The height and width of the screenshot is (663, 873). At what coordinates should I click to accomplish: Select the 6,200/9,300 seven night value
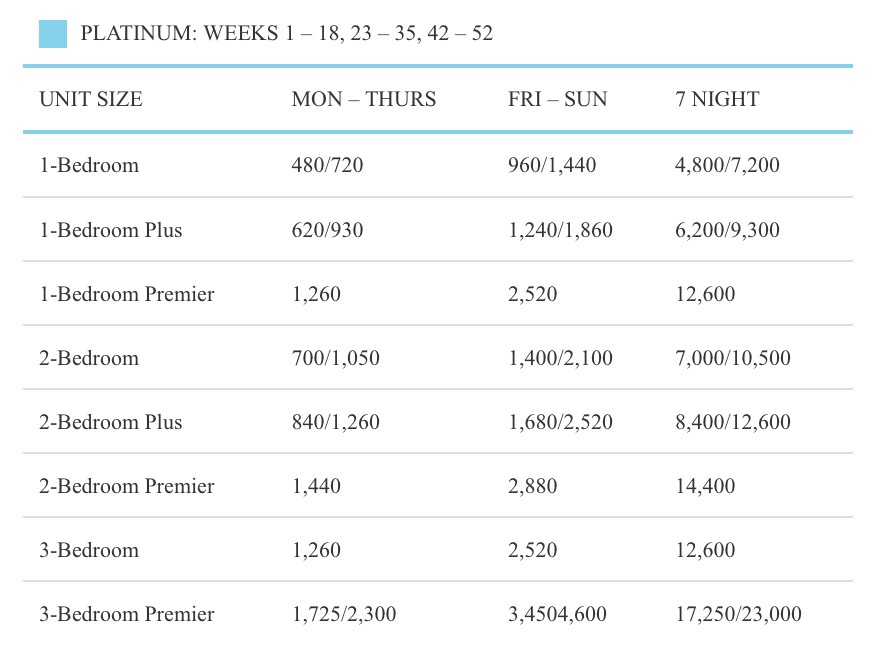pyautogui.click(x=727, y=230)
